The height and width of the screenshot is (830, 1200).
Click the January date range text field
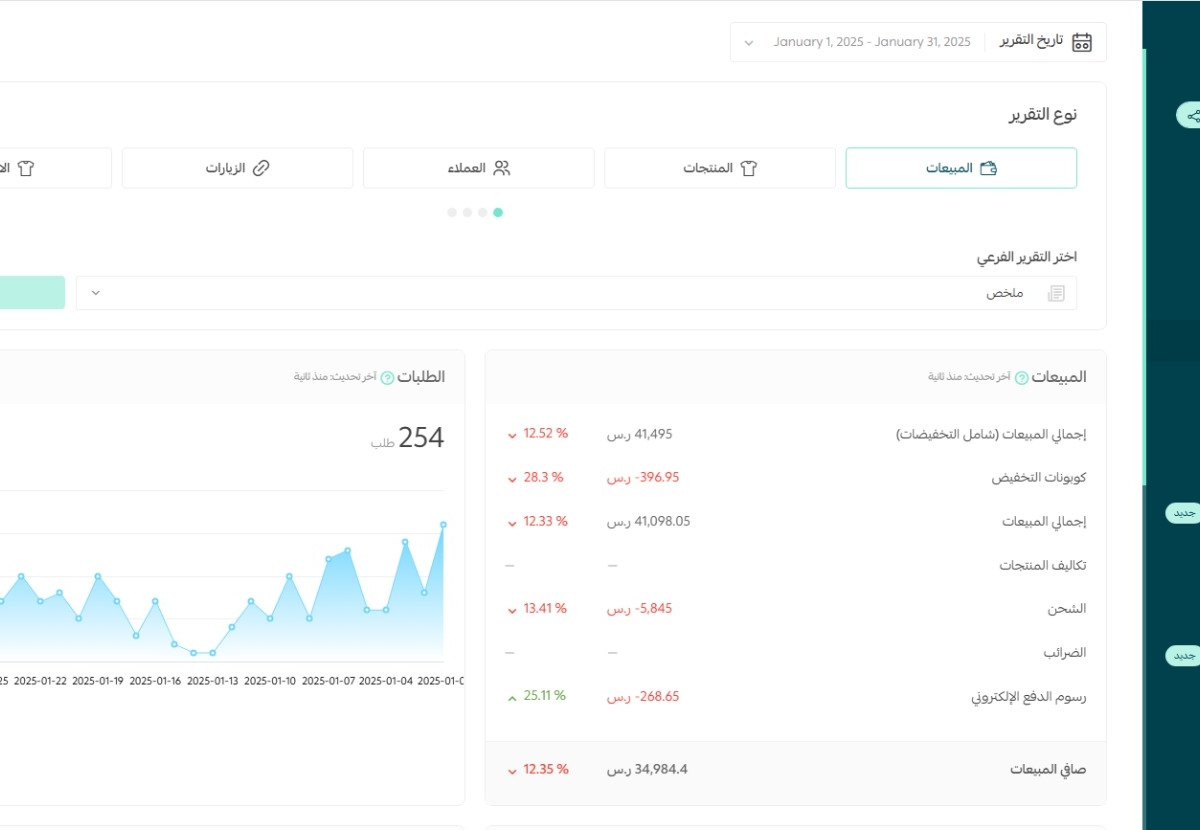pos(871,41)
